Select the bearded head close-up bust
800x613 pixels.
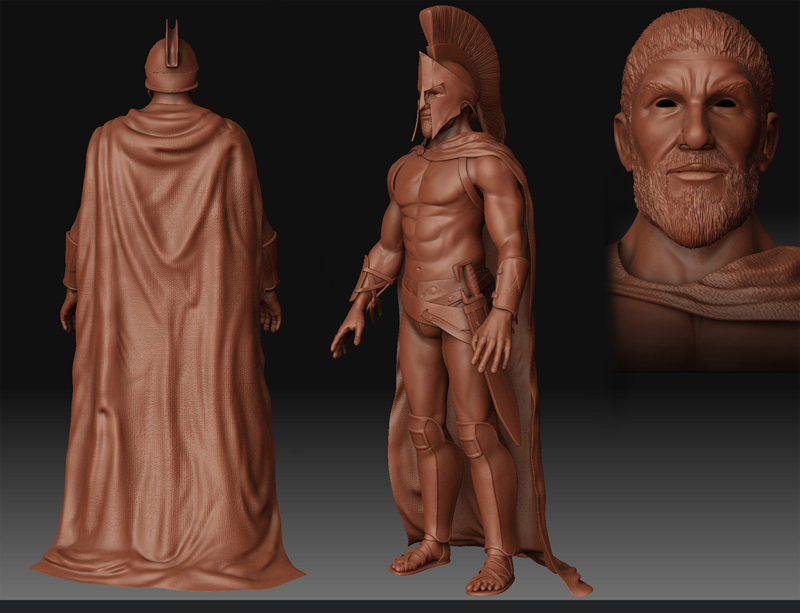tap(703, 189)
